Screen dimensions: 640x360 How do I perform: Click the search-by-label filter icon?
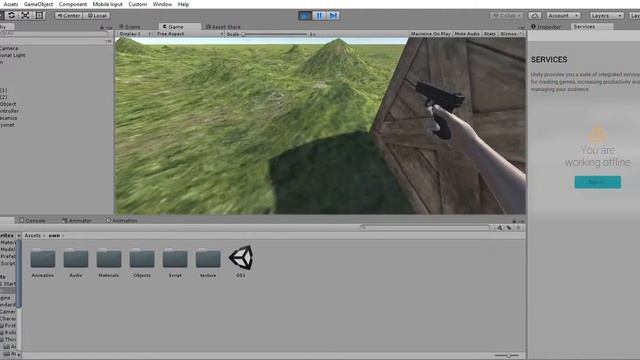point(509,228)
